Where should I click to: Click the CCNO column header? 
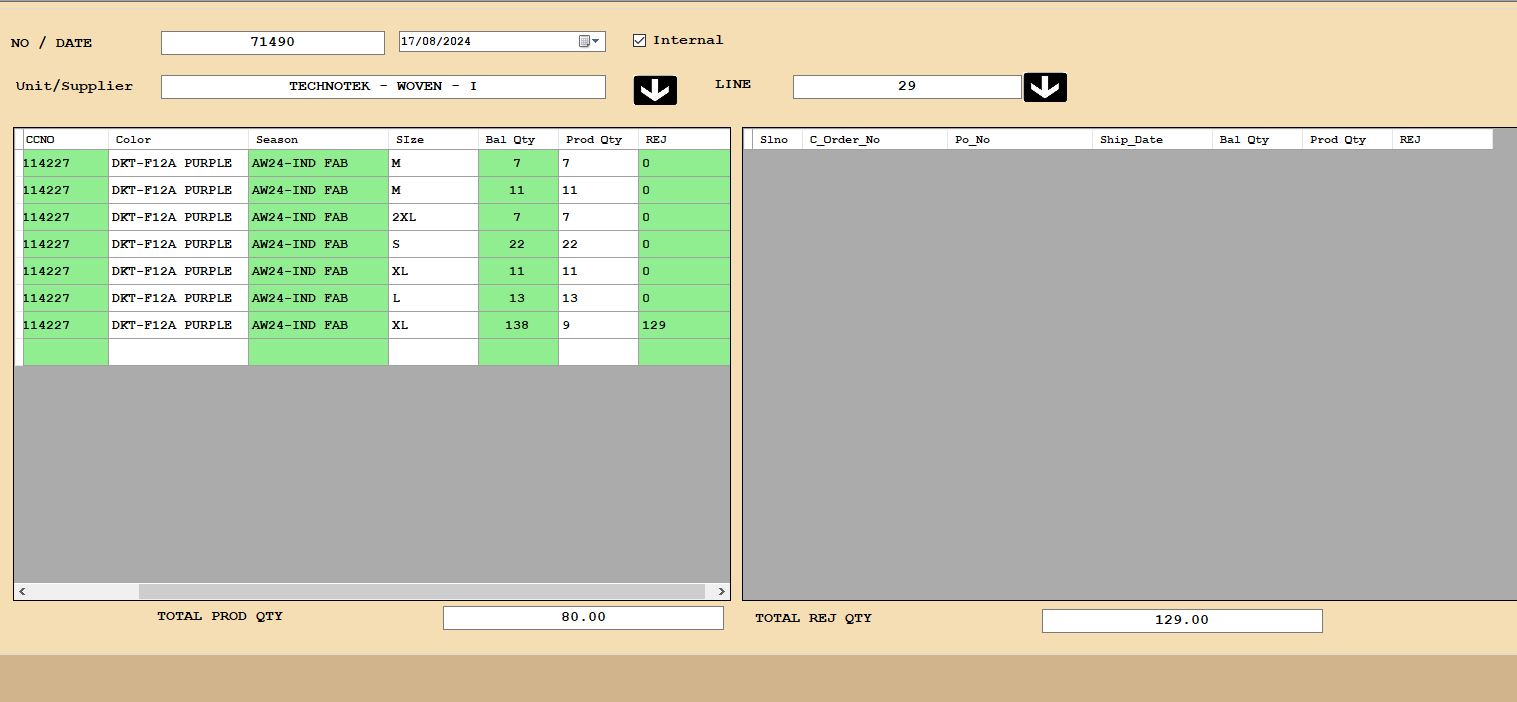click(65, 139)
